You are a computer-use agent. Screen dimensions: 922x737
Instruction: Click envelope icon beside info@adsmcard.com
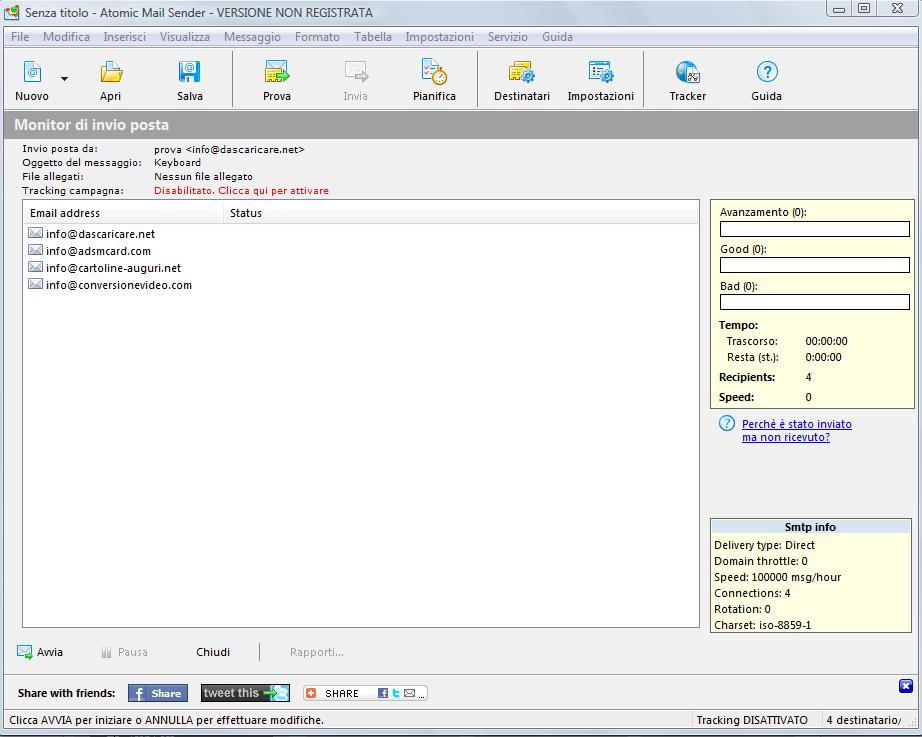35,250
